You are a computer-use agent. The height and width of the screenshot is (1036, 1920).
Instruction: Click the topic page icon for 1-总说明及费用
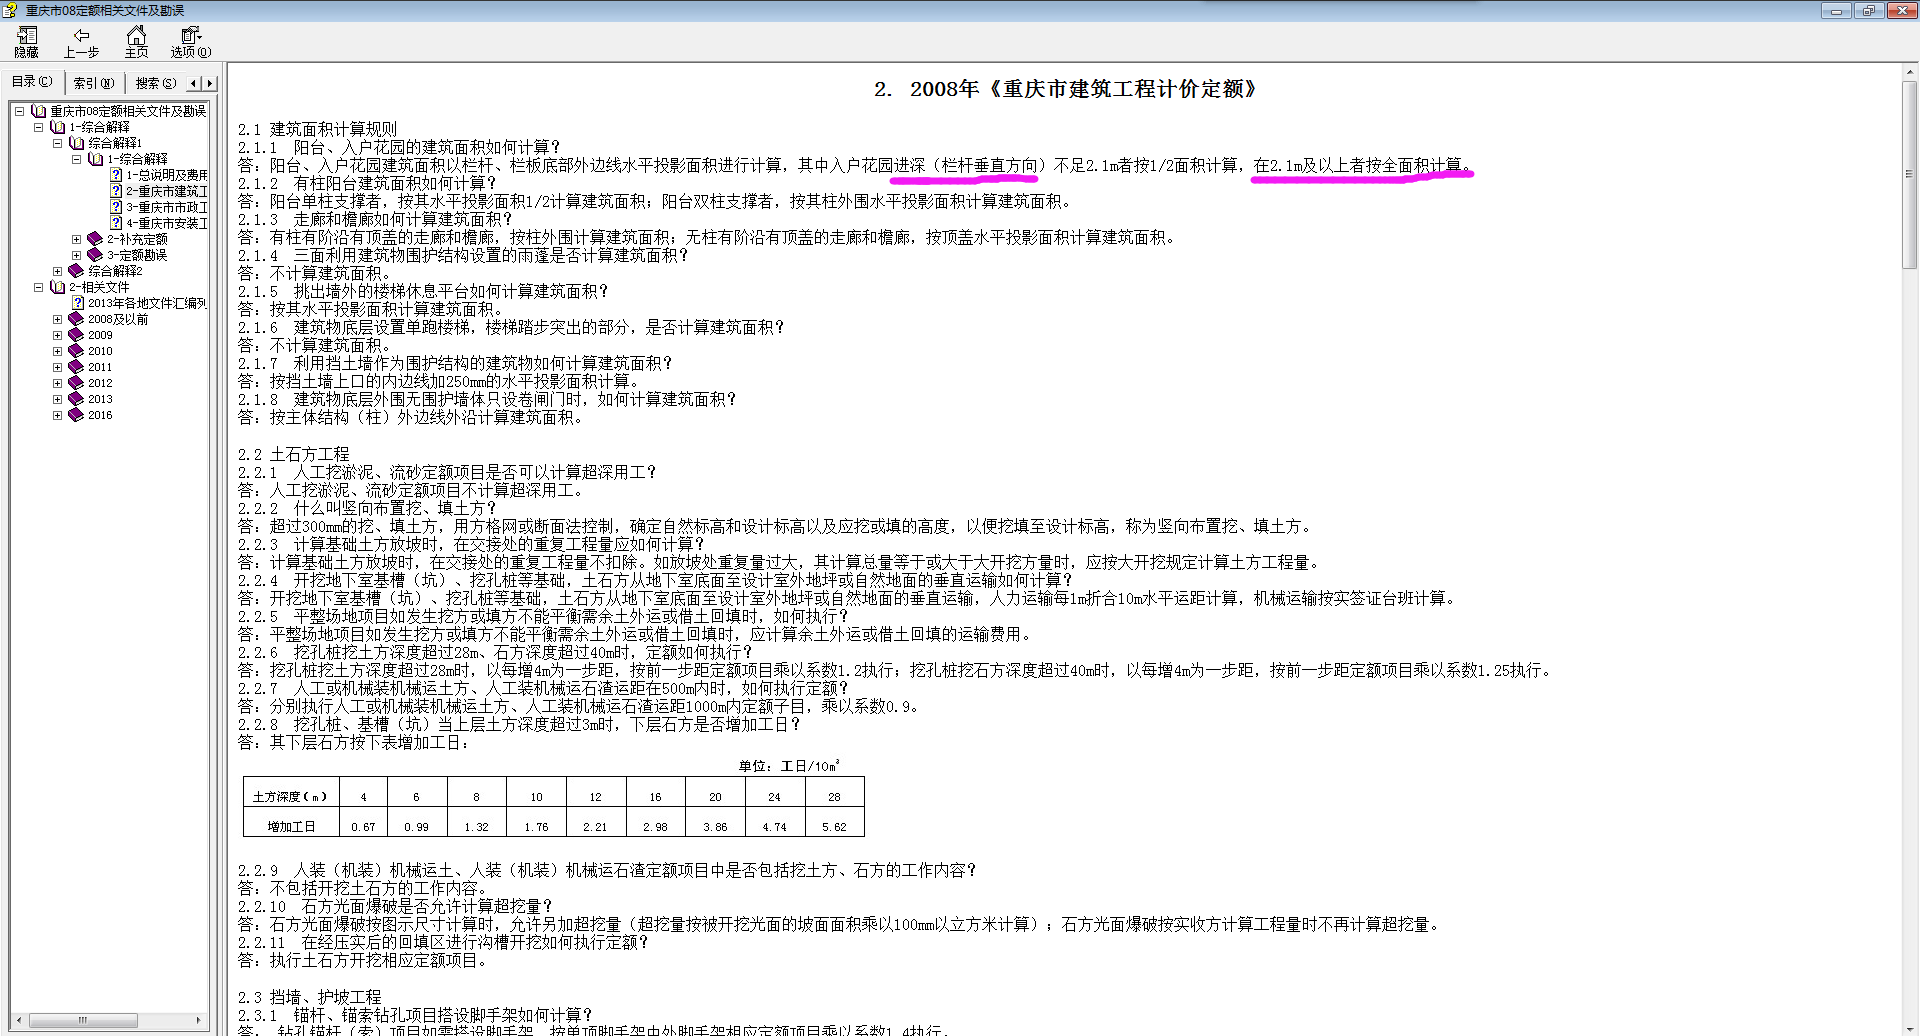116,175
